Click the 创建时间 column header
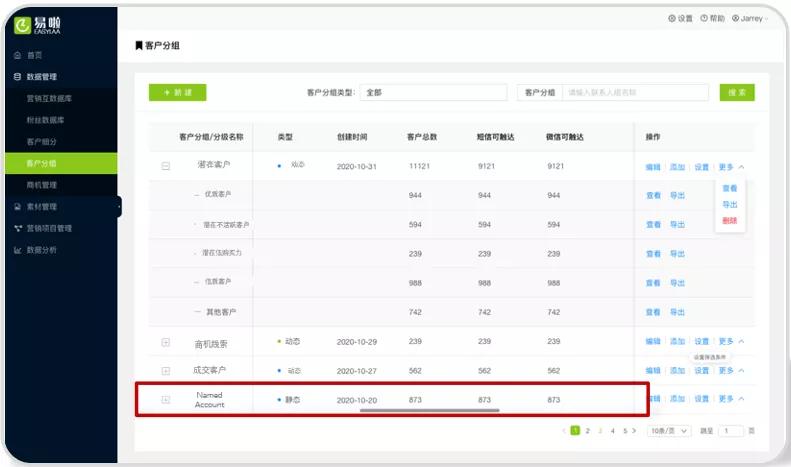The image size is (791, 467). click(x=352, y=137)
